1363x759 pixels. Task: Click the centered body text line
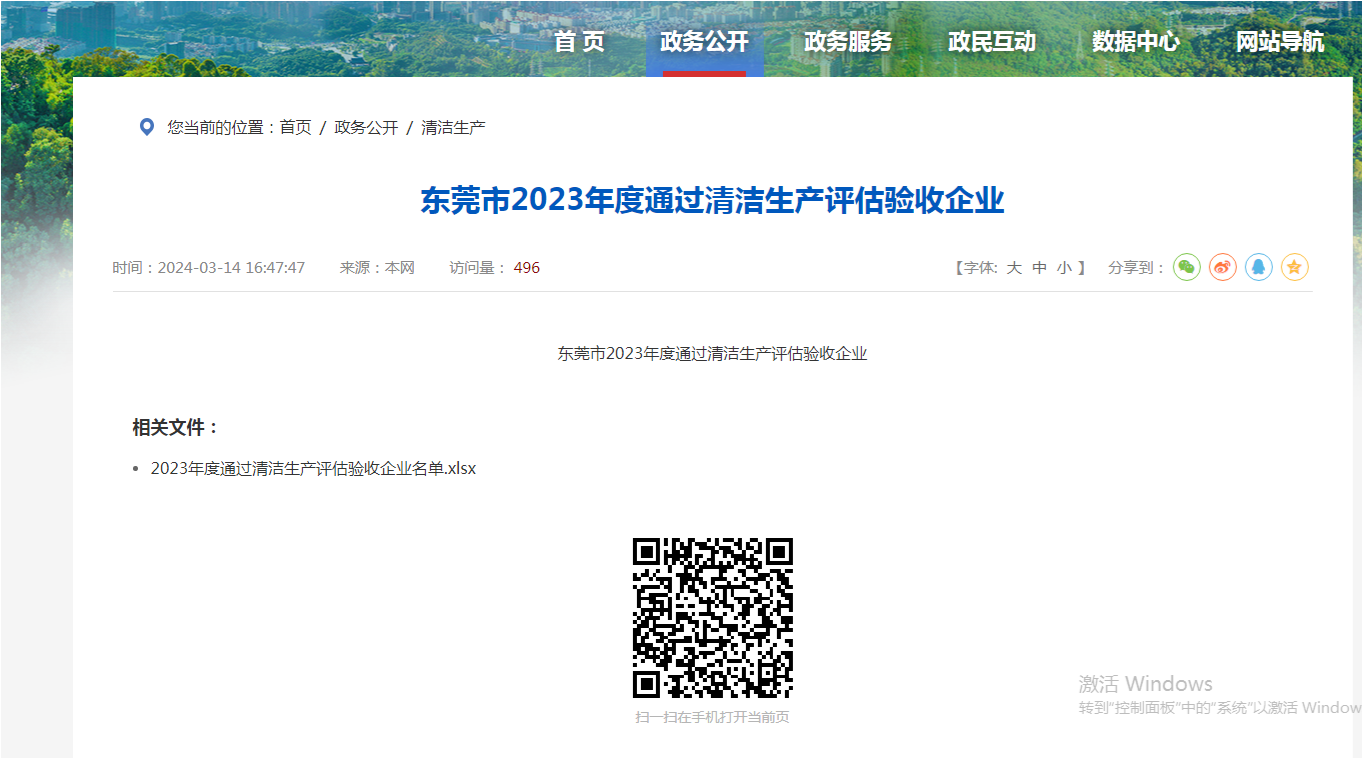click(x=712, y=353)
